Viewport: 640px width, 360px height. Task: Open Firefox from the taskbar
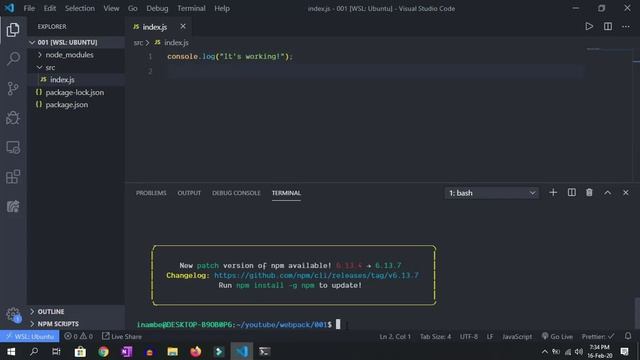(196, 351)
